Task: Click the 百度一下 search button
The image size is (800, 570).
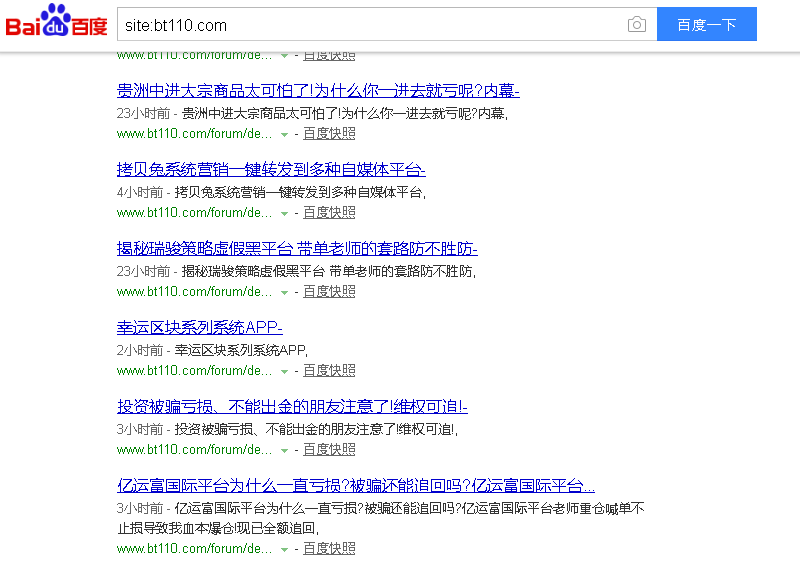Action: (707, 24)
